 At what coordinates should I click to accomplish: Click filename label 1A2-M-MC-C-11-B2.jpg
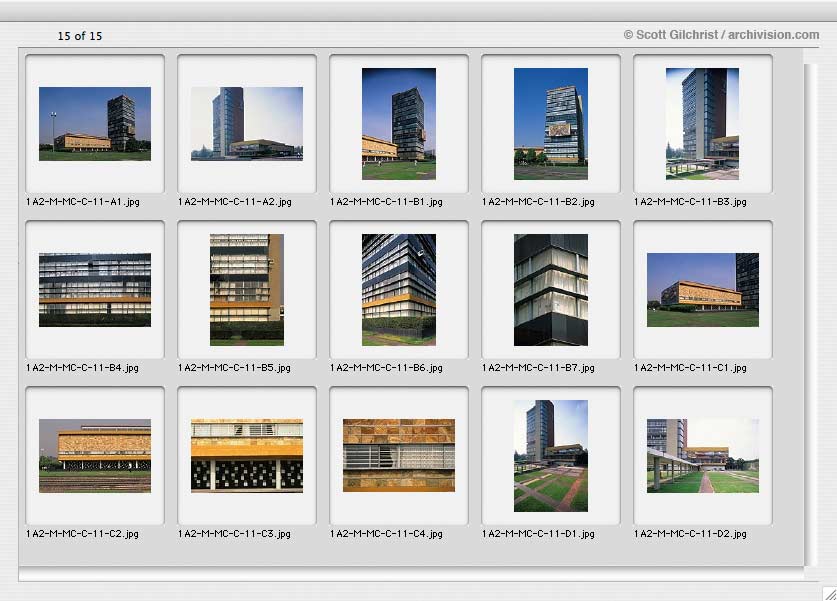pyautogui.click(x=538, y=202)
